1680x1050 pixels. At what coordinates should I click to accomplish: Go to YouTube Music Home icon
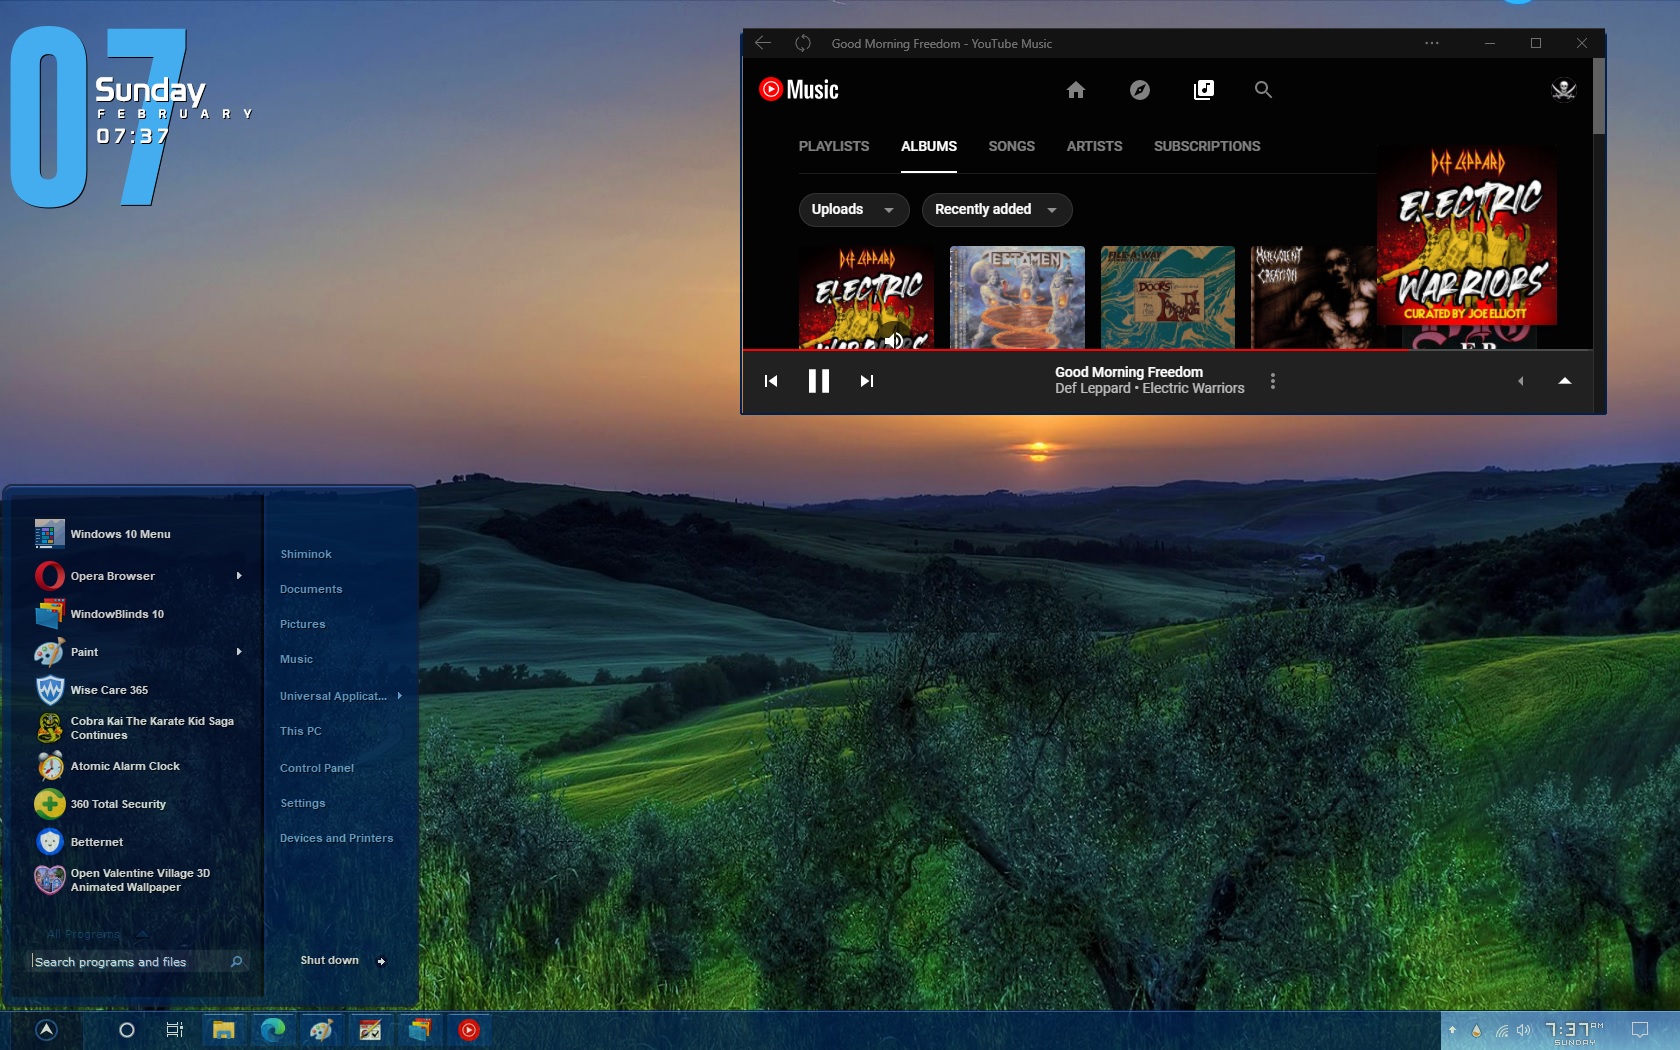click(1075, 90)
